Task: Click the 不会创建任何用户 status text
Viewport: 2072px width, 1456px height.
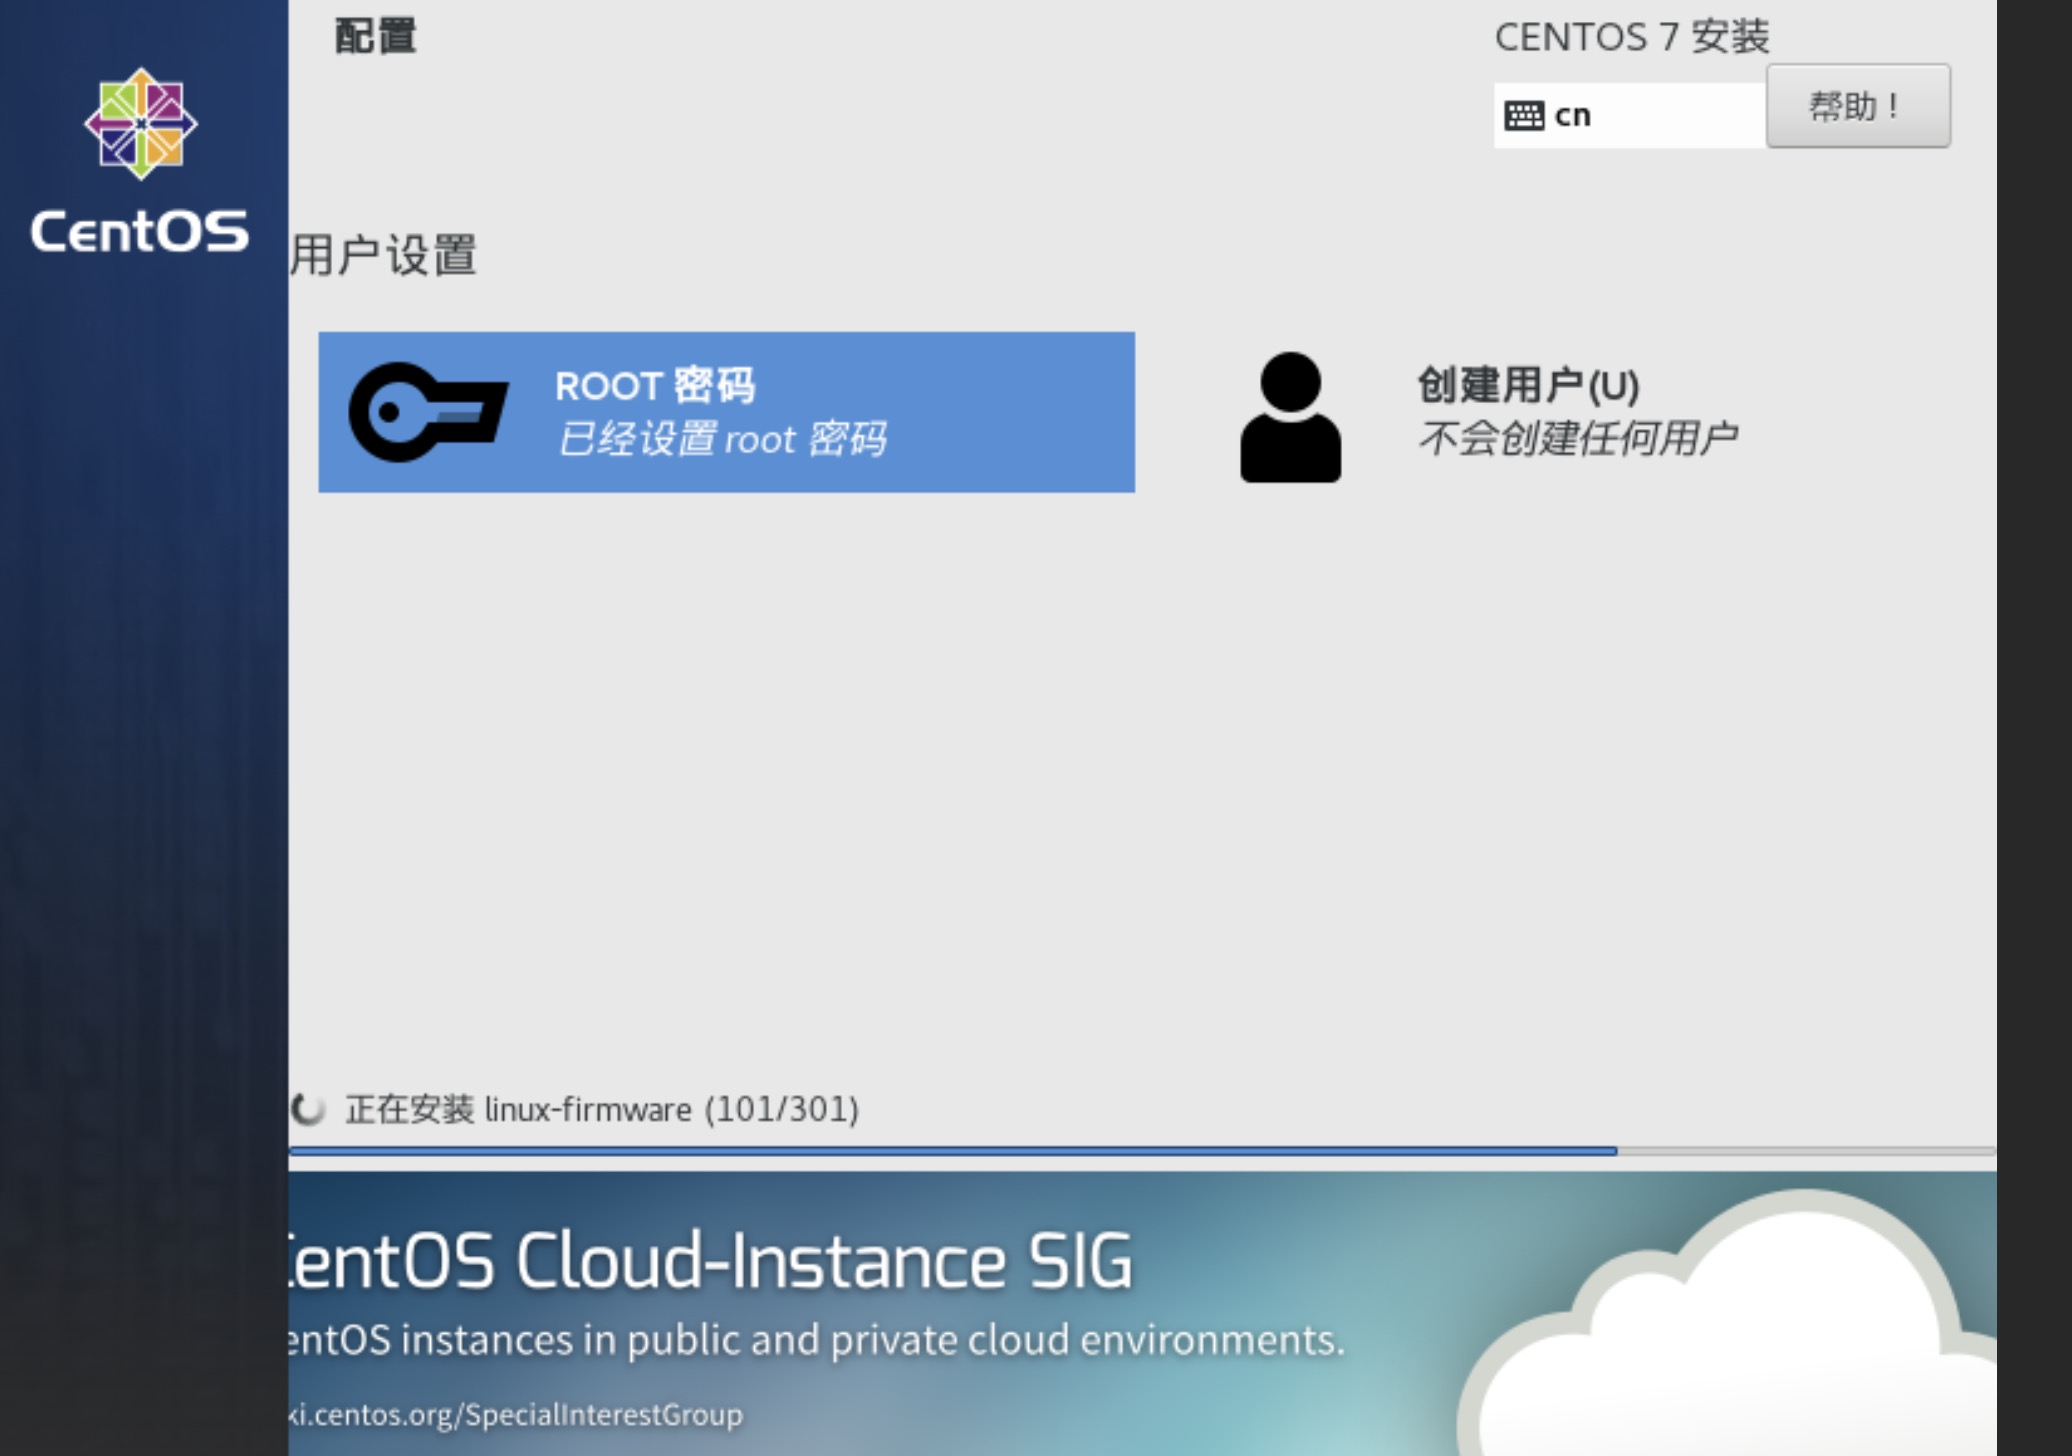Action: (x=1577, y=438)
